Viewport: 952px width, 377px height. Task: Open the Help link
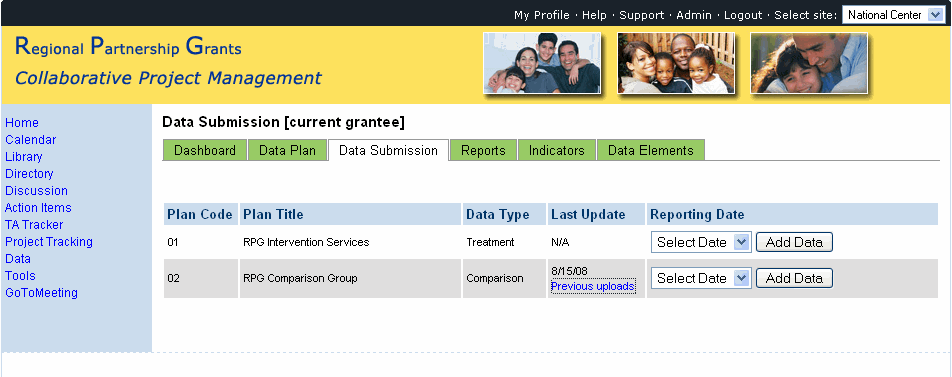[x=594, y=15]
